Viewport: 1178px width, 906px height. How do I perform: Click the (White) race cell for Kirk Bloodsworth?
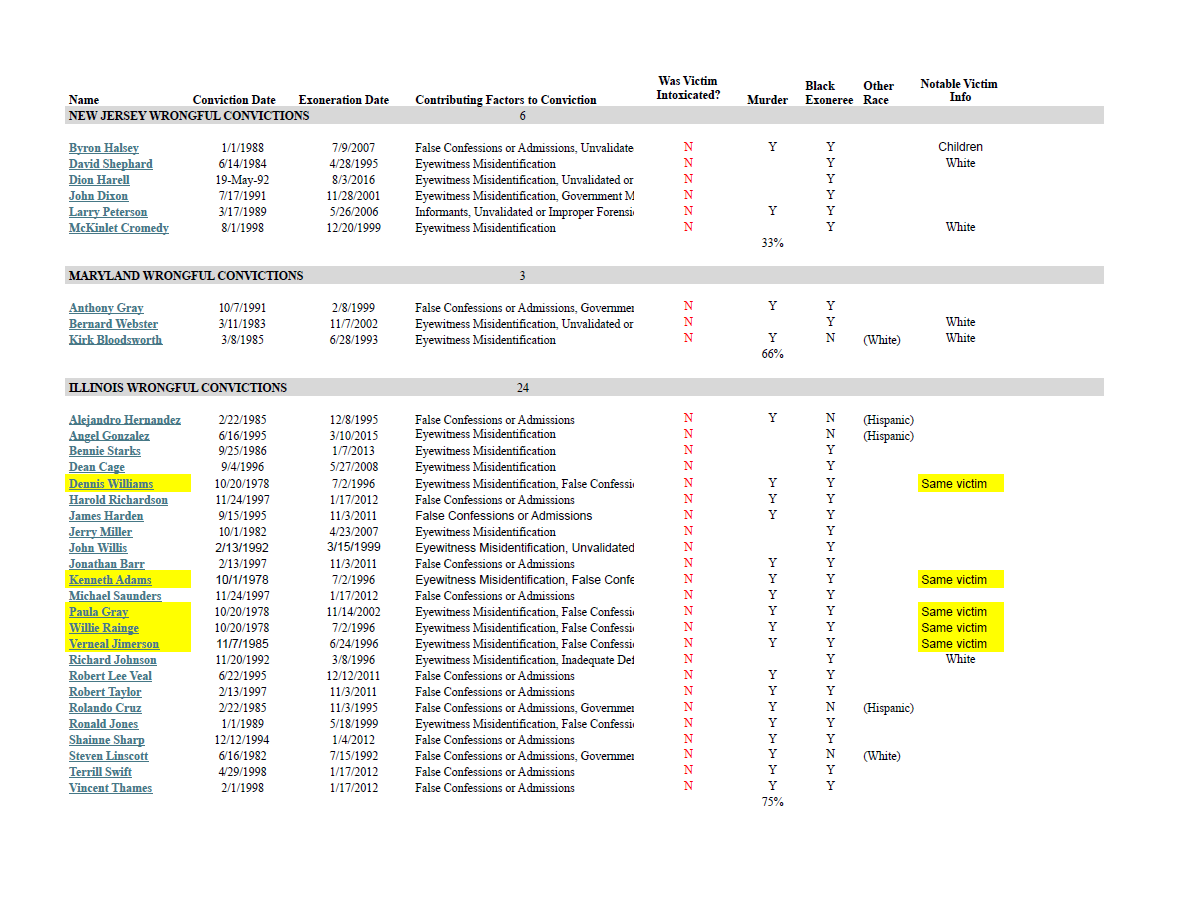pos(882,340)
